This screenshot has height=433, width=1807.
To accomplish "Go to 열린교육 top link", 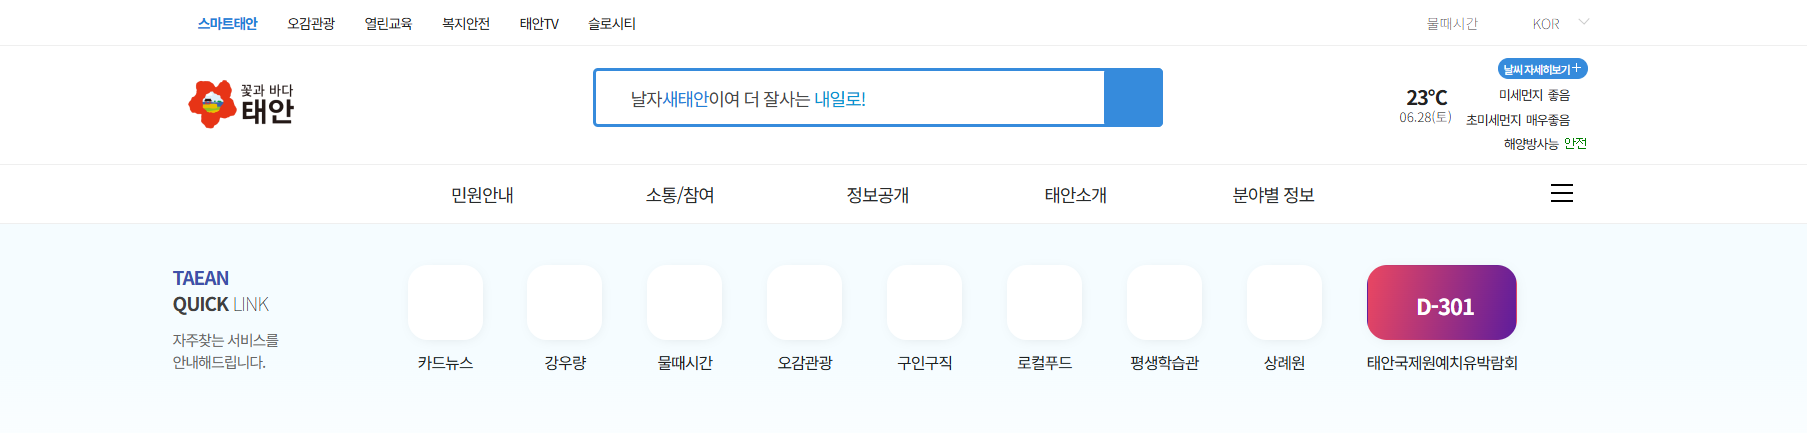I will 388,23.
